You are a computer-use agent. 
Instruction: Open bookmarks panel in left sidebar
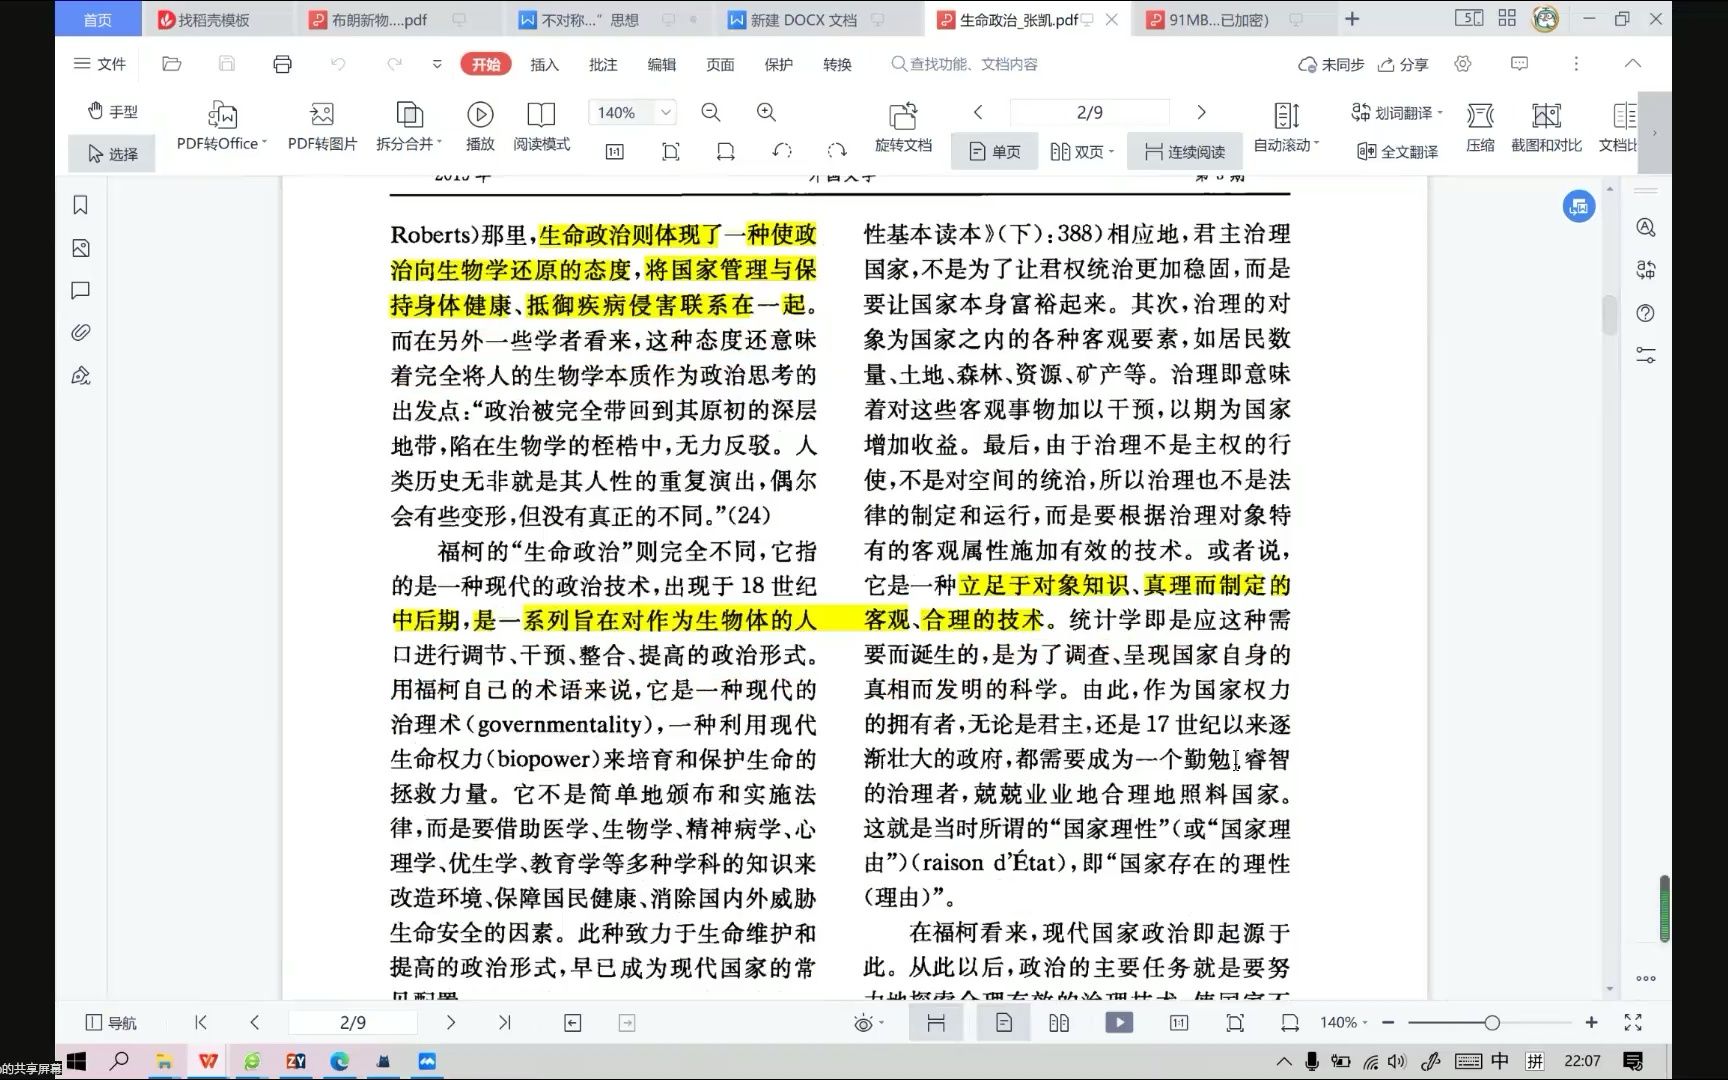81,205
